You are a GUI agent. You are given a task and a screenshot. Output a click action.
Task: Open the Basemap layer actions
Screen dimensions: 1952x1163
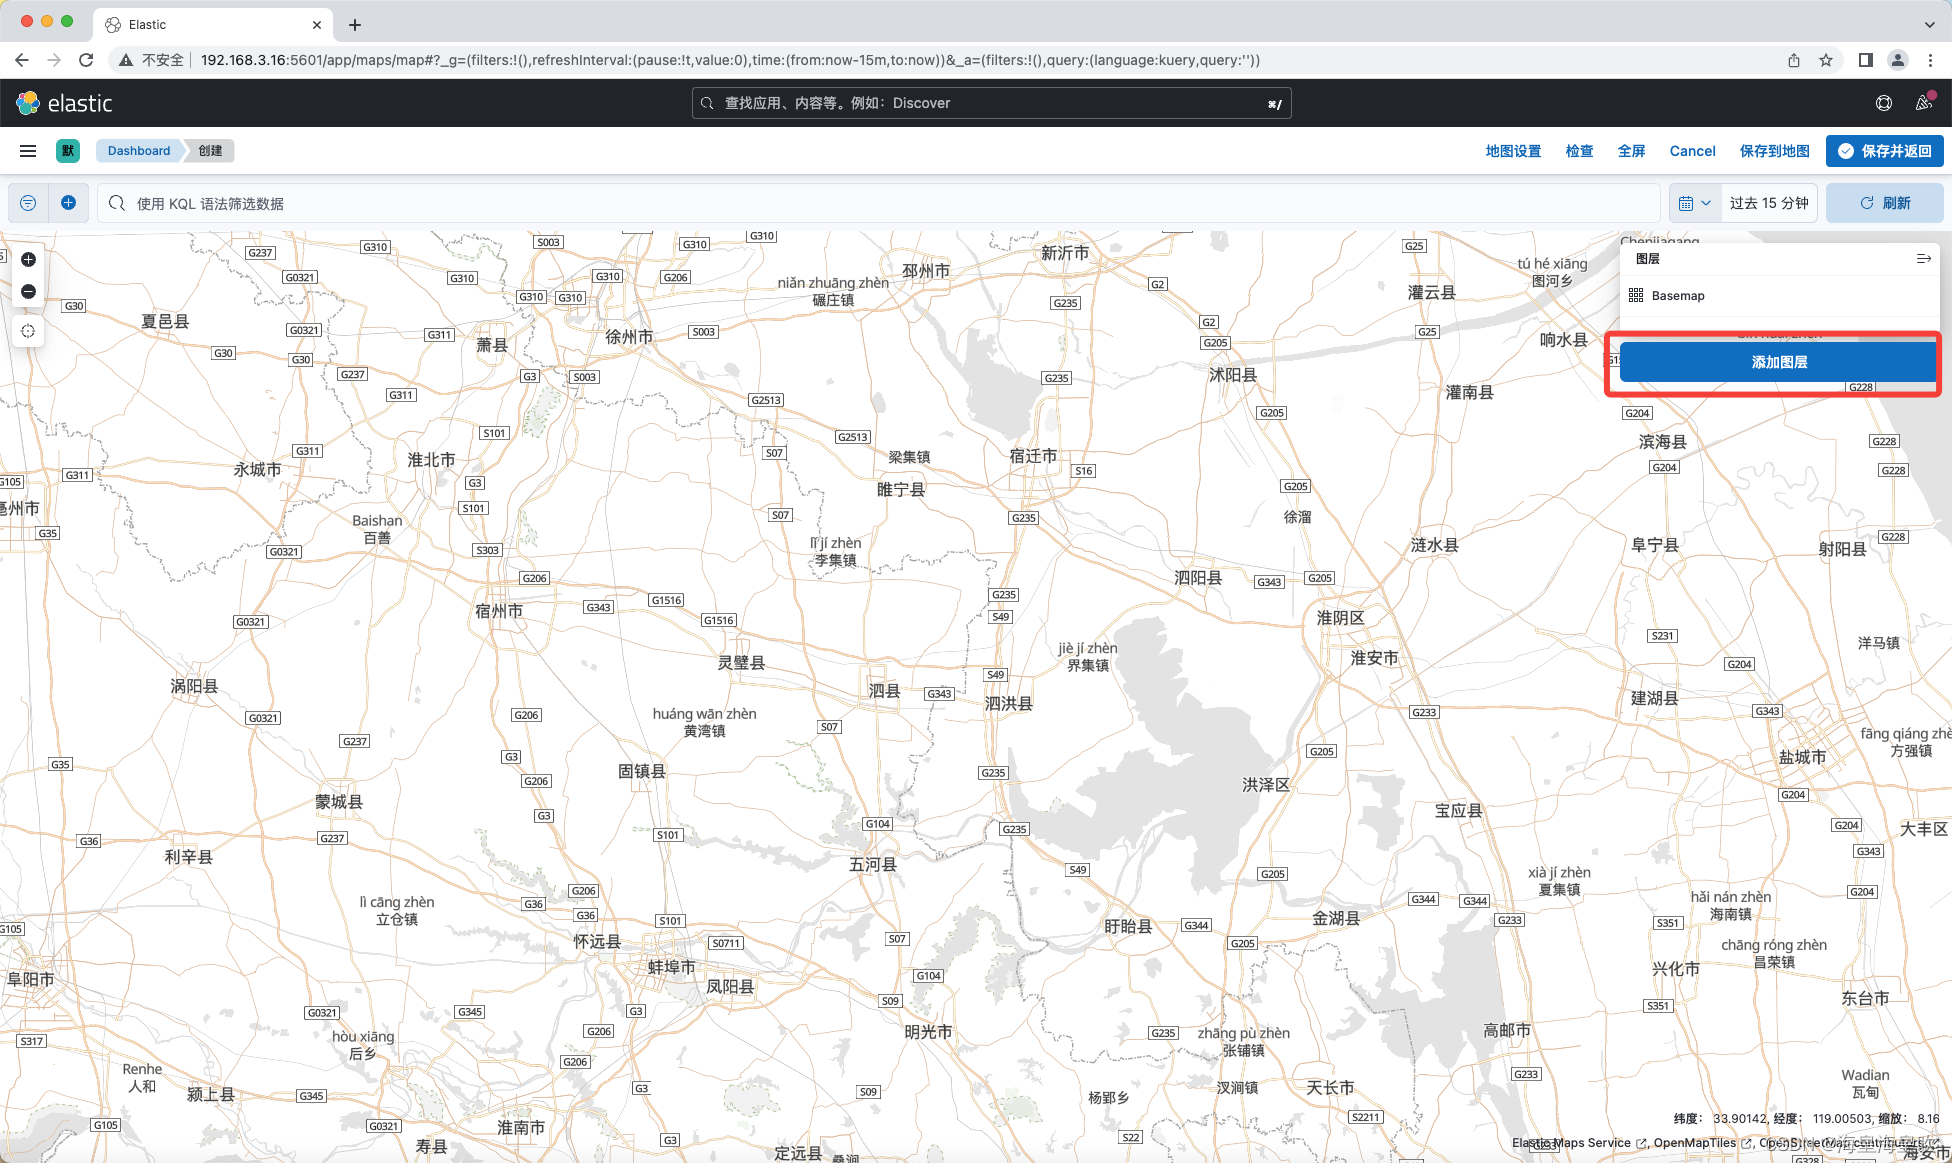tap(1678, 296)
